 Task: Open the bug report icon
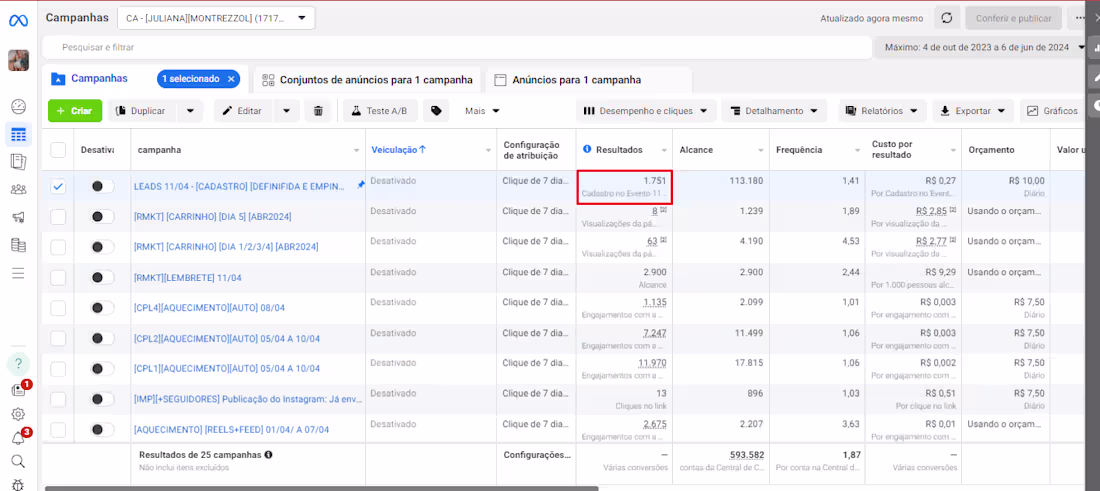click(18, 484)
